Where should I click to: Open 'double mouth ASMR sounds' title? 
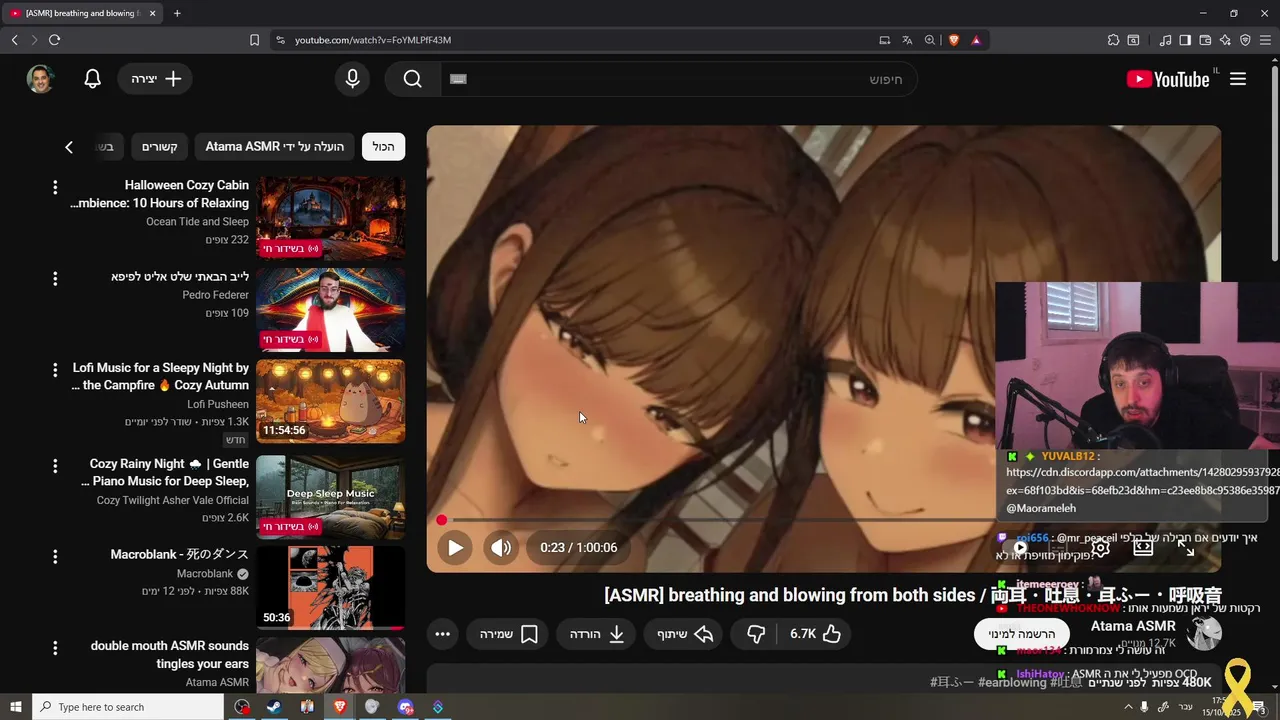click(170, 655)
